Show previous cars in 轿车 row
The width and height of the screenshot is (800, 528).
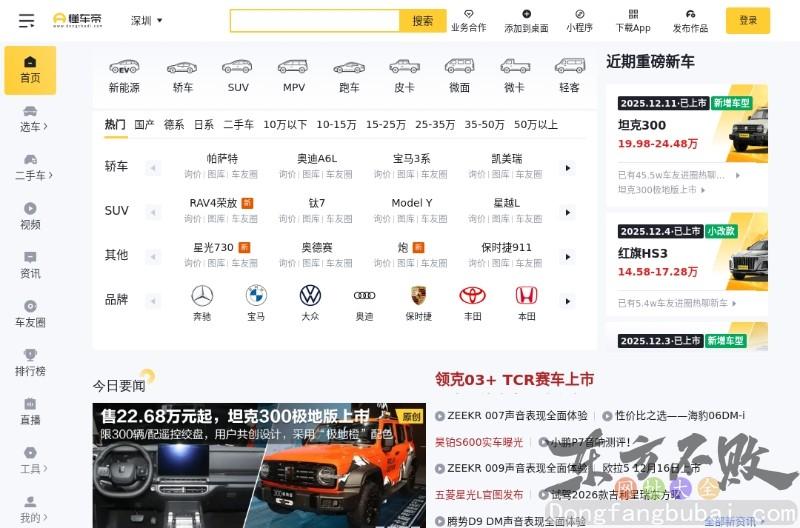click(153, 168)
